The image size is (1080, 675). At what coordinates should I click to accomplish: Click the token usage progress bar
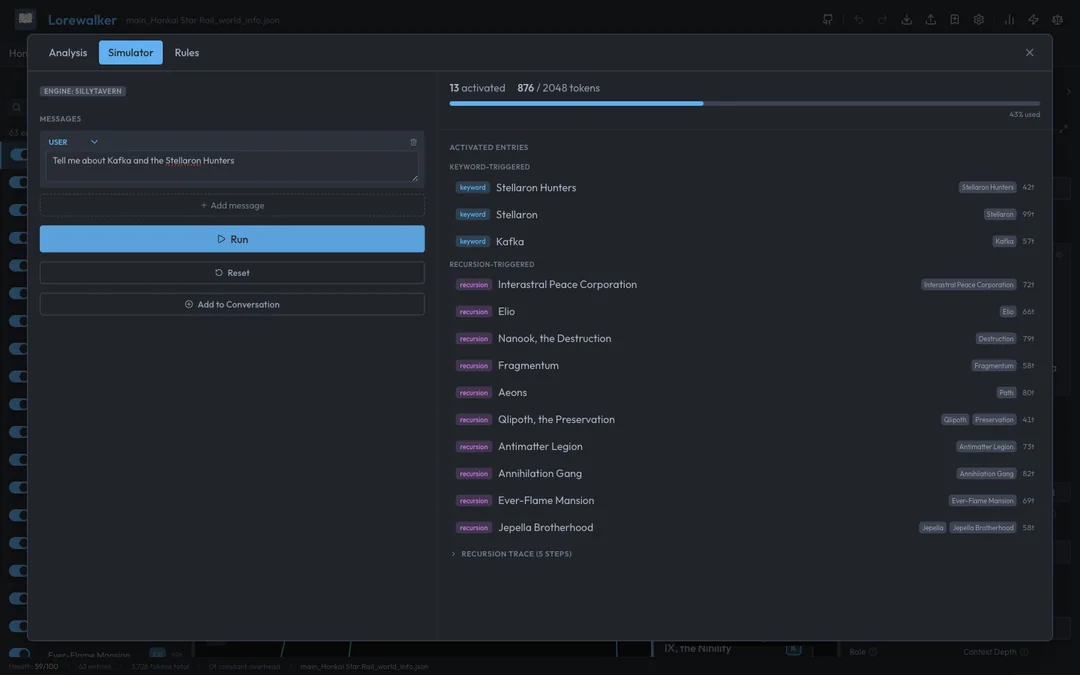tap(744, 103)
